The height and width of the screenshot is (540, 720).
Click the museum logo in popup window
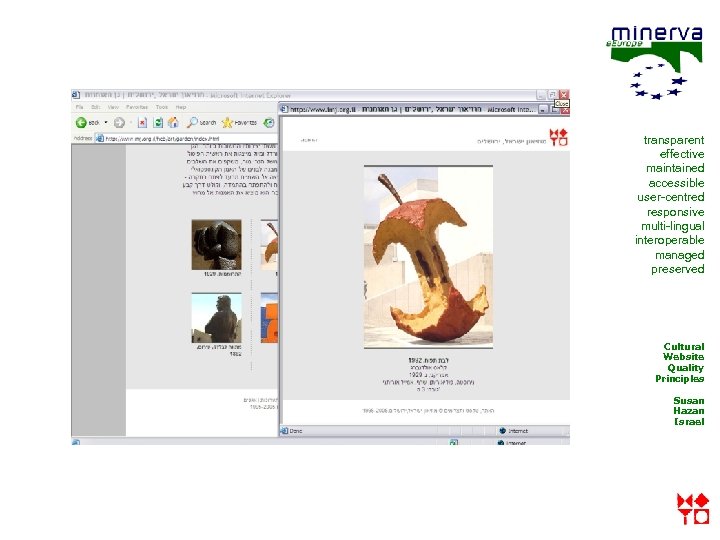558,137
